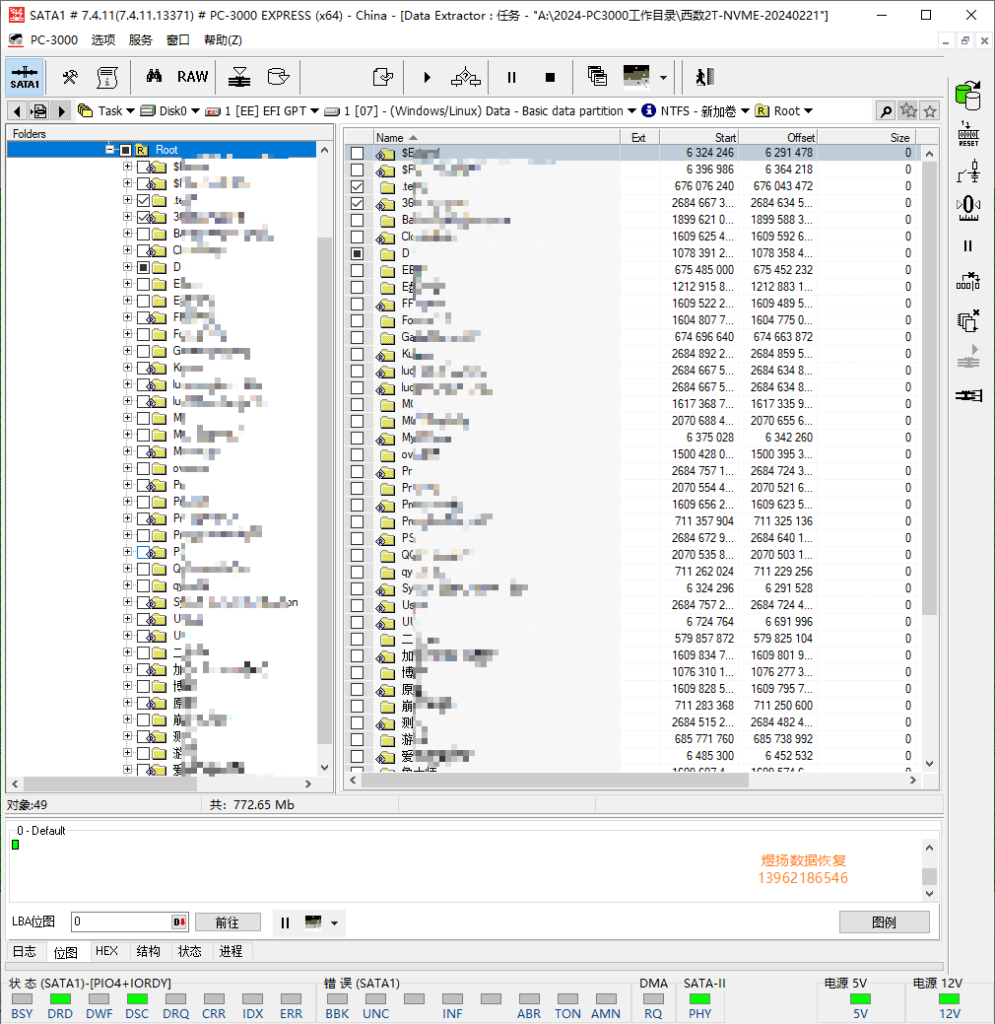Sort the list by the Size column header

pyautogui.click(x=866, y=137)
